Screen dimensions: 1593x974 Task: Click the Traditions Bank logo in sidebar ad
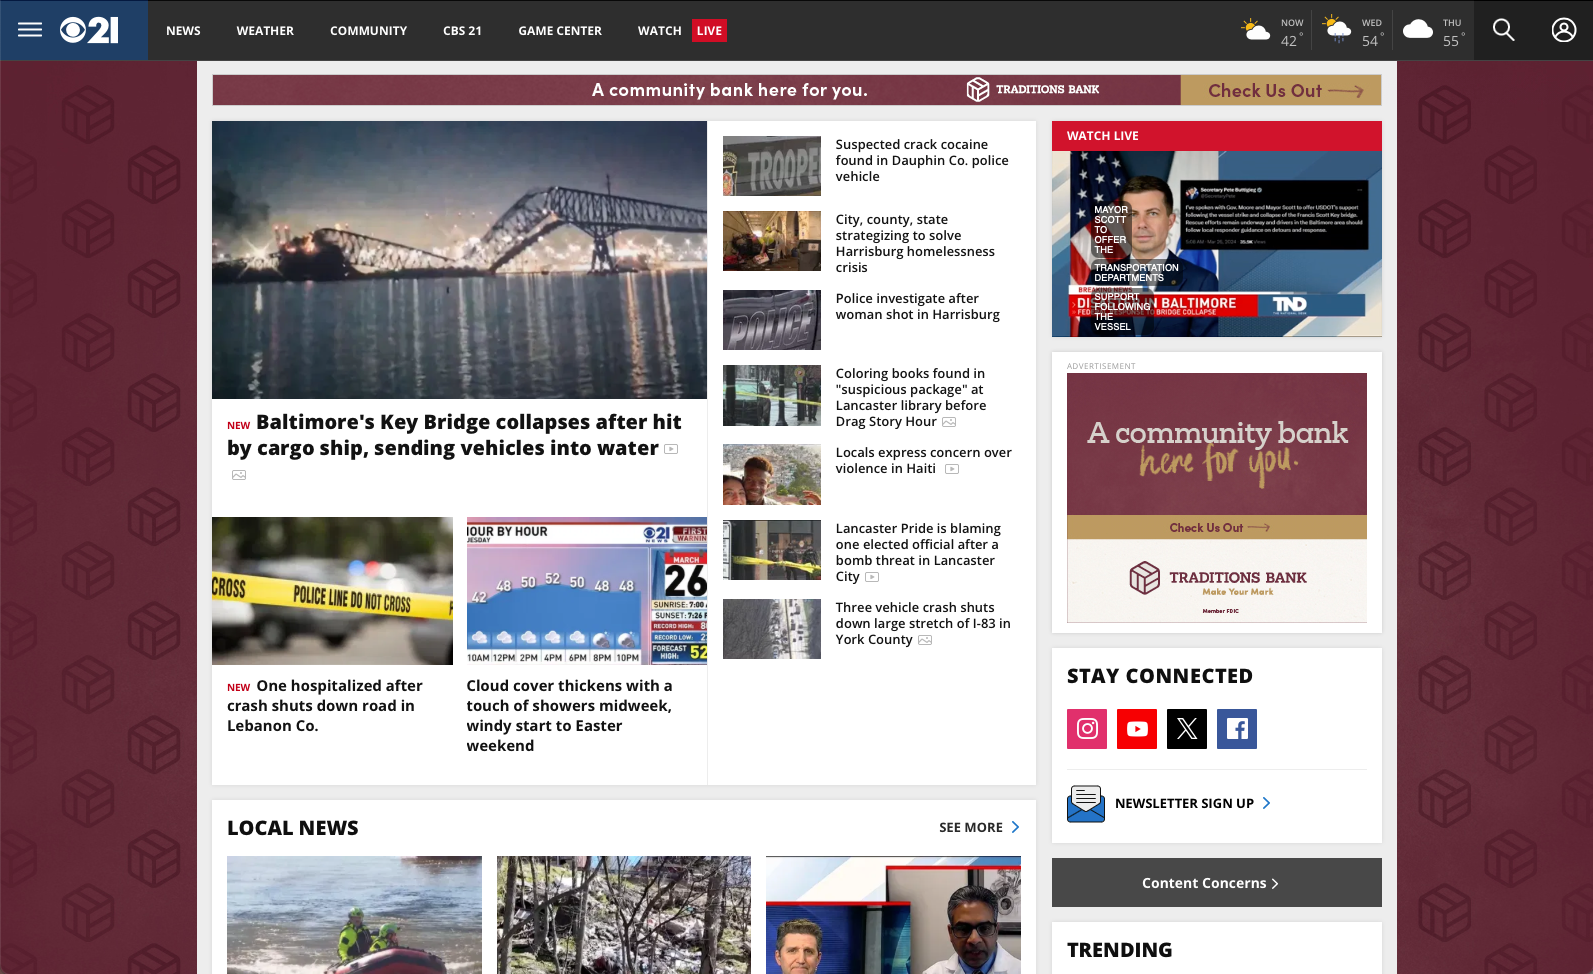1217,578
